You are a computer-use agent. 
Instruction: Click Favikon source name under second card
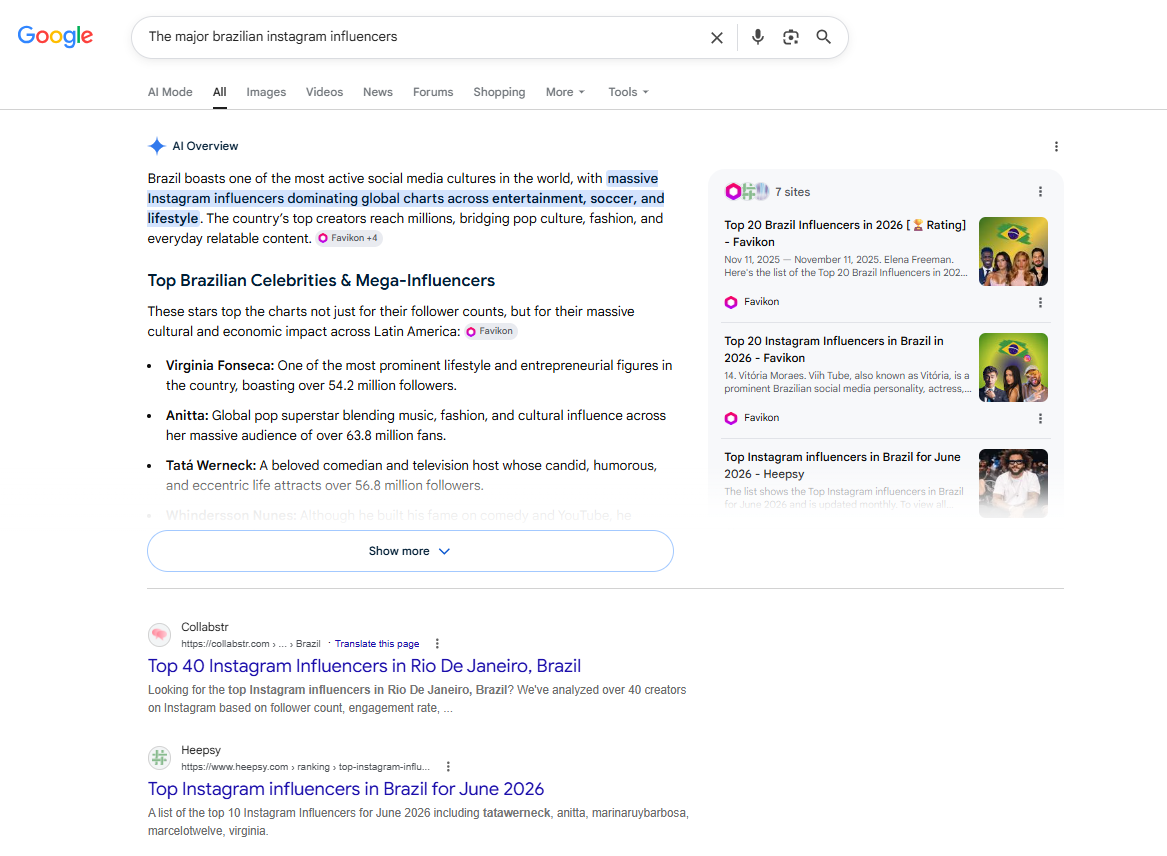761,418
